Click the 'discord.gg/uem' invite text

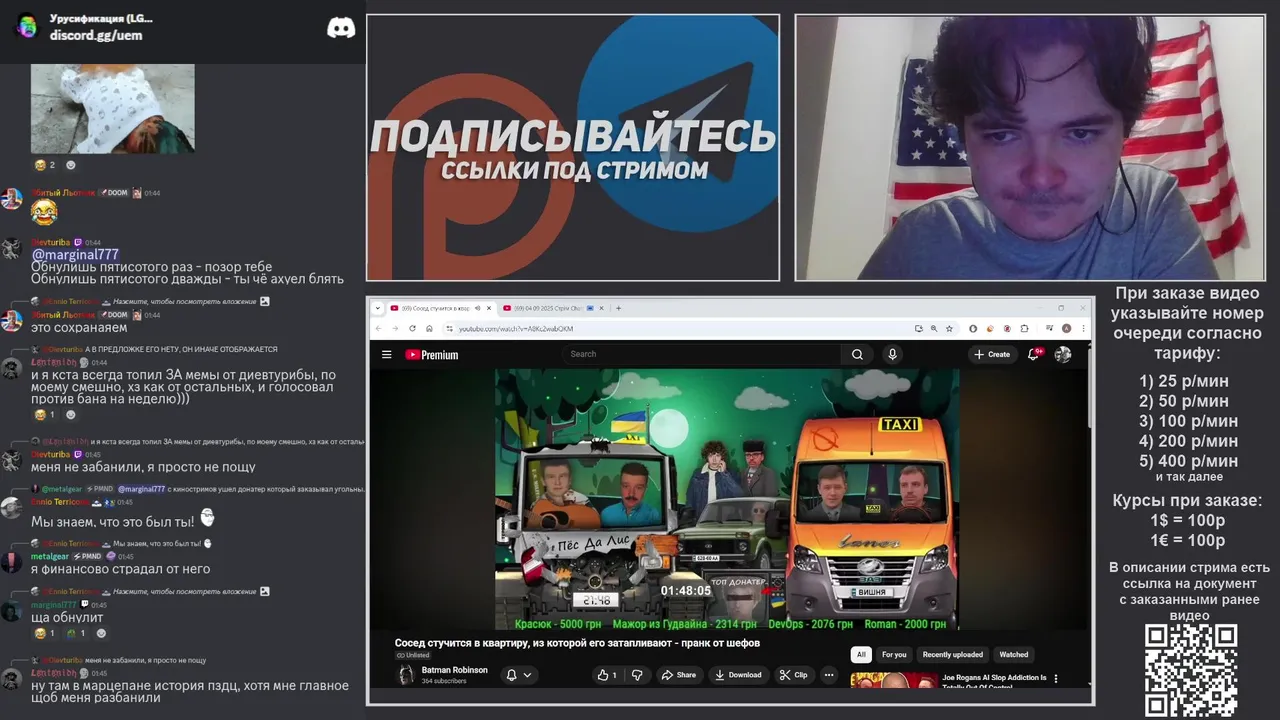[x=96, y=35]
